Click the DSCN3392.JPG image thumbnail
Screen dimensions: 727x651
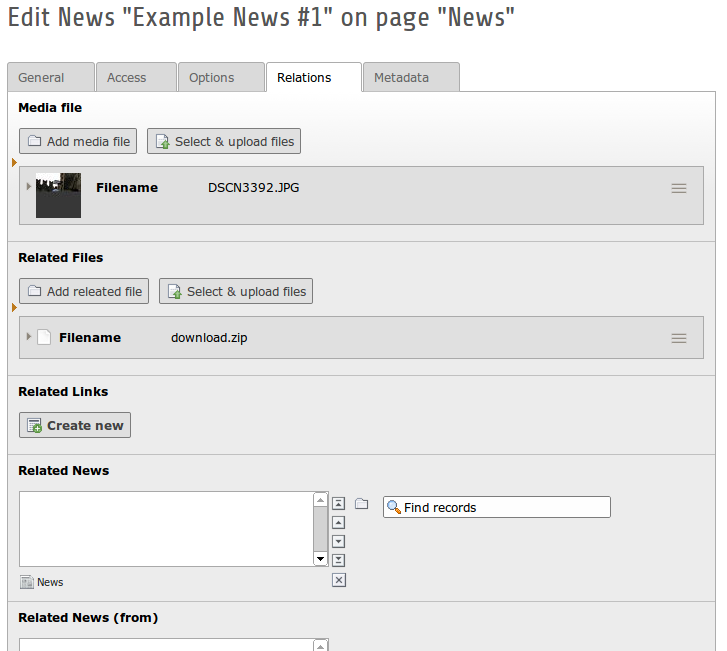pyautogui.click(x=58, y=195)
